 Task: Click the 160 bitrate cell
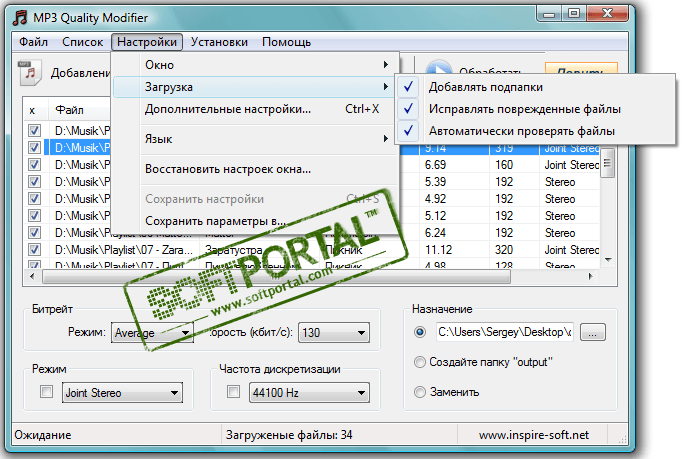(x=504, y=165)
